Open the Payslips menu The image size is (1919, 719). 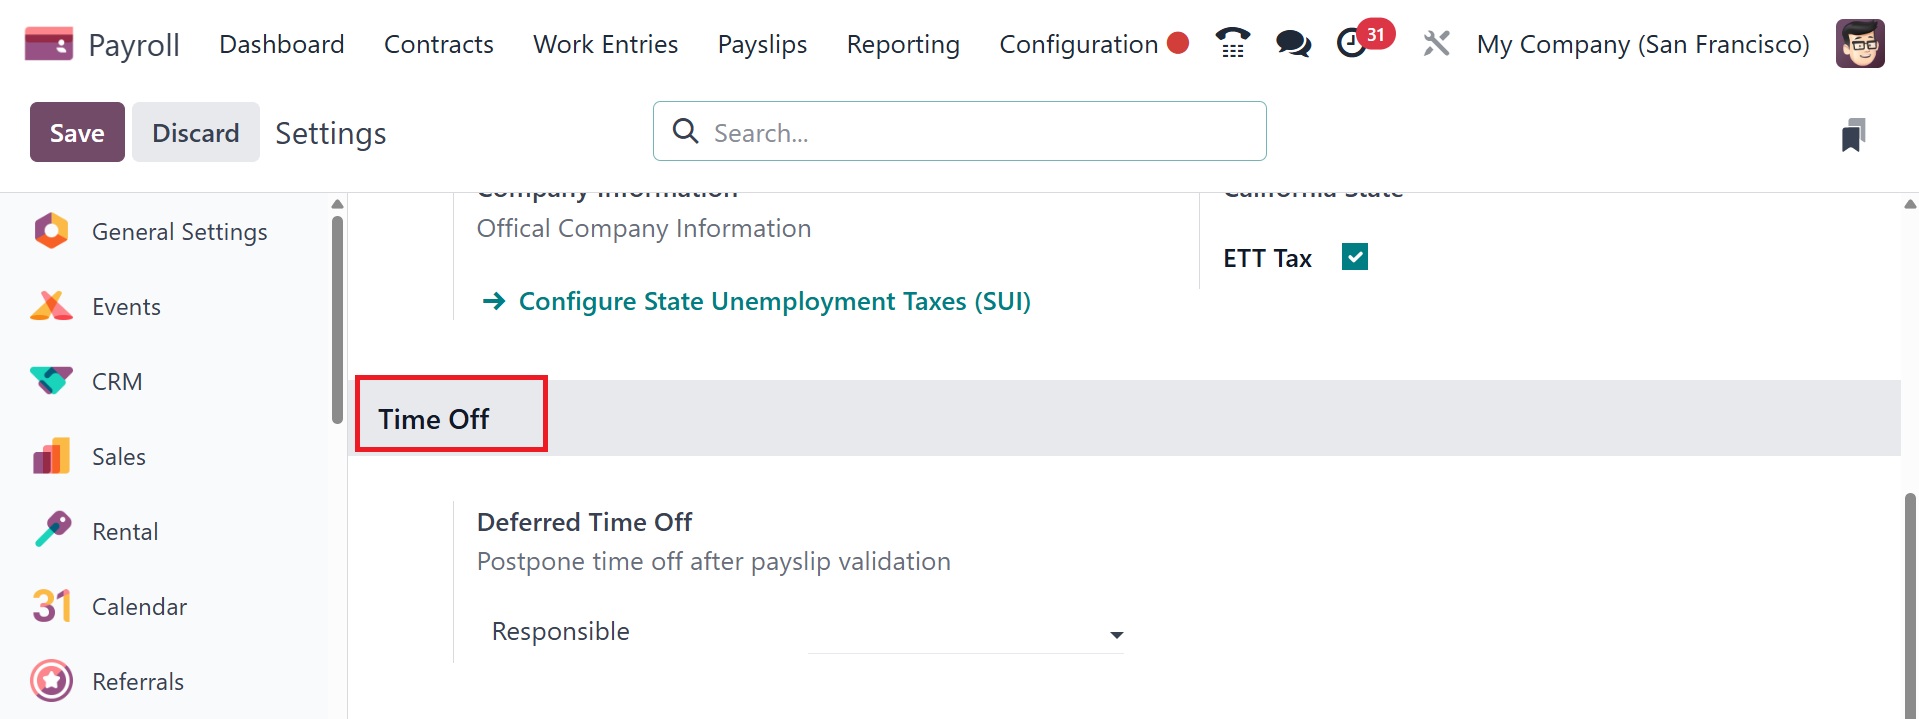coord(762,44)
